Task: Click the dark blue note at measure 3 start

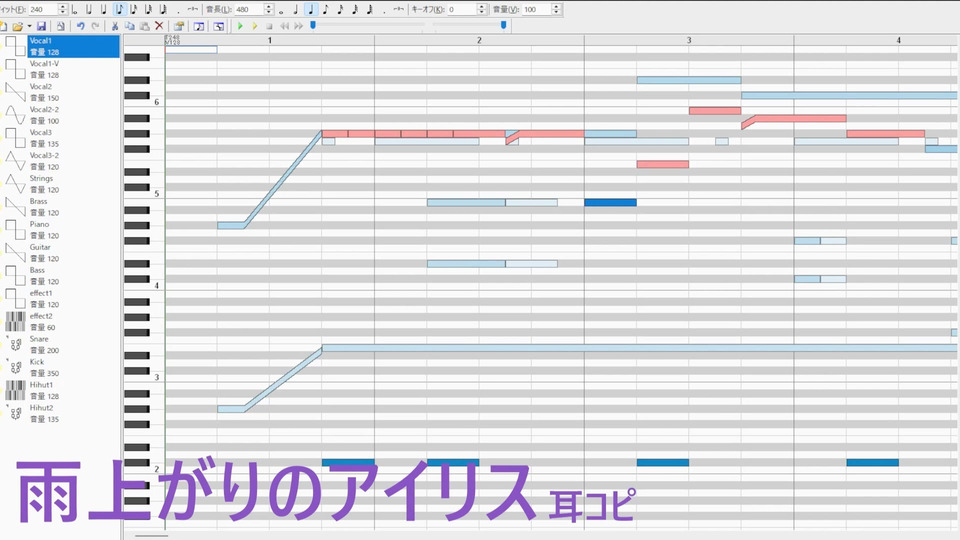Action: pos(610,203)
